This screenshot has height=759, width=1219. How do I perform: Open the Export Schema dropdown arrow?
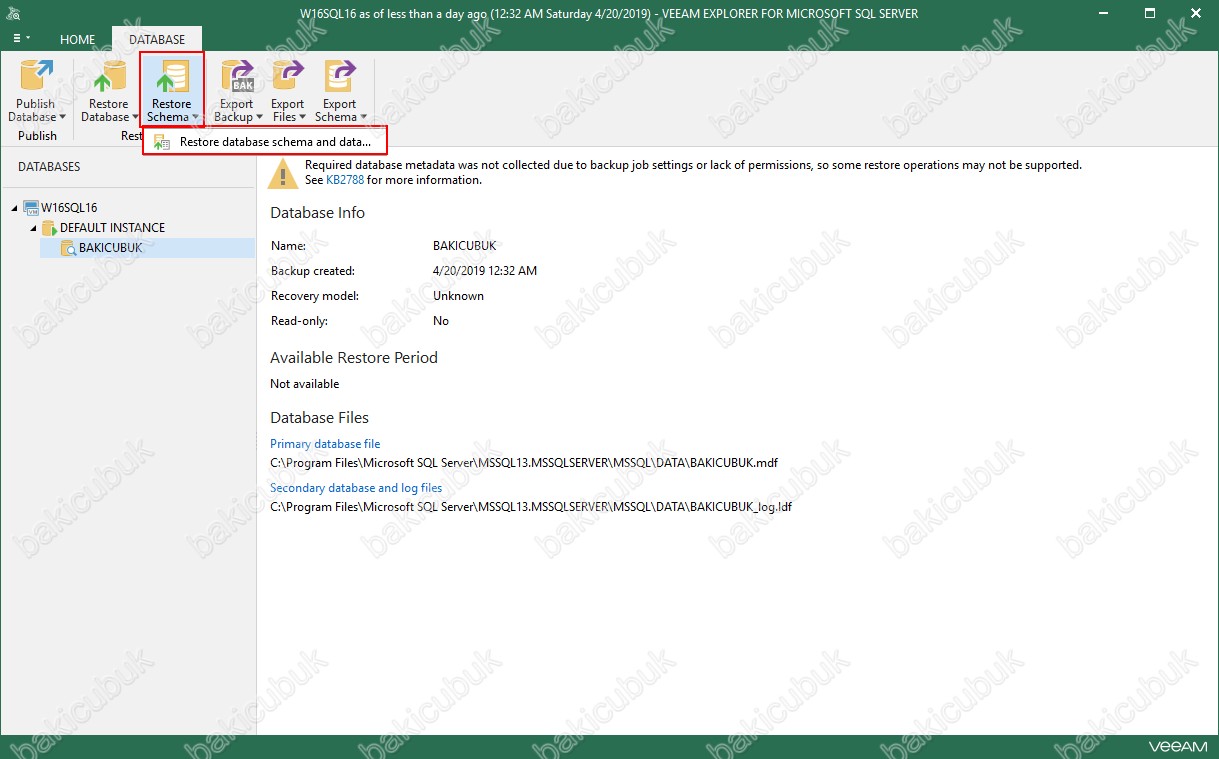(362, 118)
